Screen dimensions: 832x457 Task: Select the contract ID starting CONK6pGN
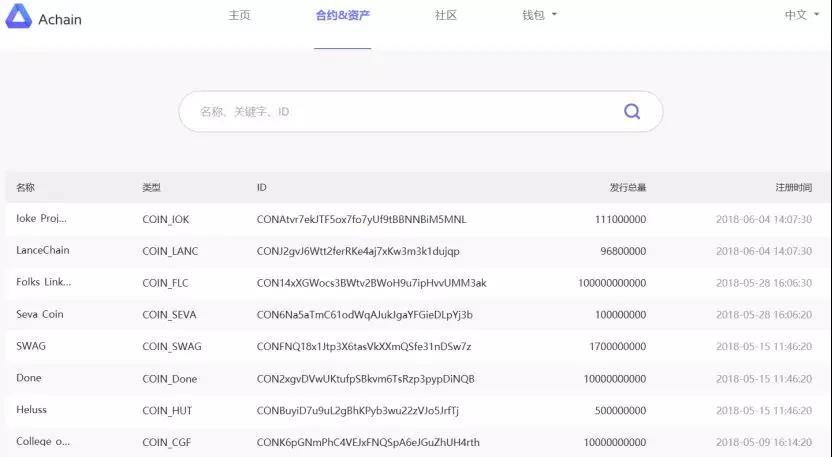[368, 443]
